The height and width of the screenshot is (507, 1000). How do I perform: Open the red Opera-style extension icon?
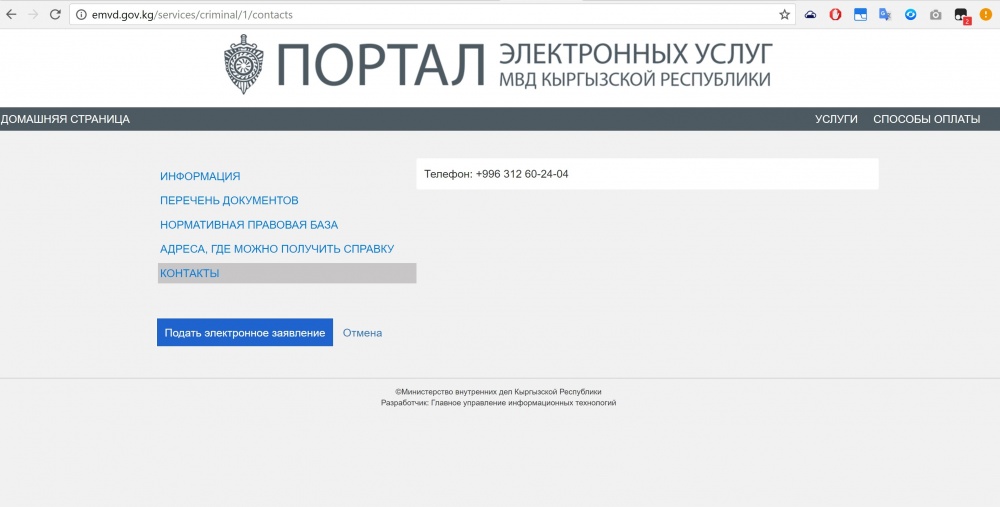(835, 15)
